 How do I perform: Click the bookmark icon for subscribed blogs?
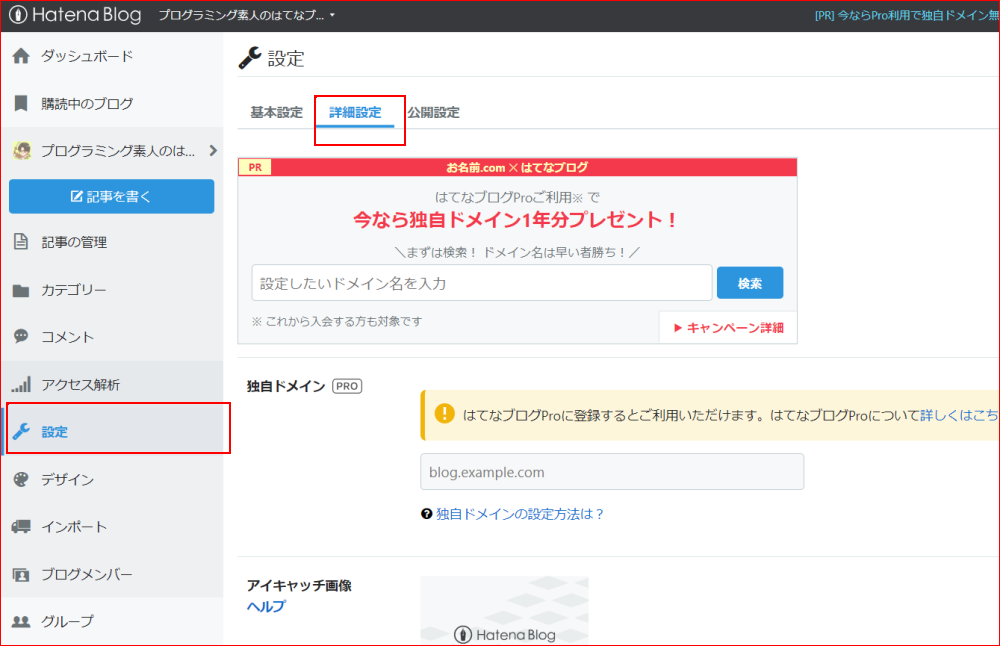click(21, 103)
